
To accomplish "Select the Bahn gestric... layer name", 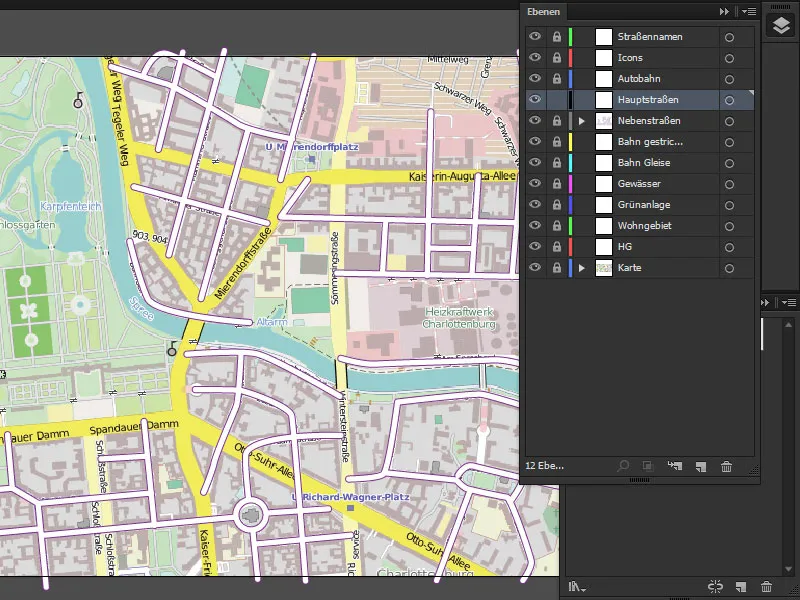I will click(650, 142).
